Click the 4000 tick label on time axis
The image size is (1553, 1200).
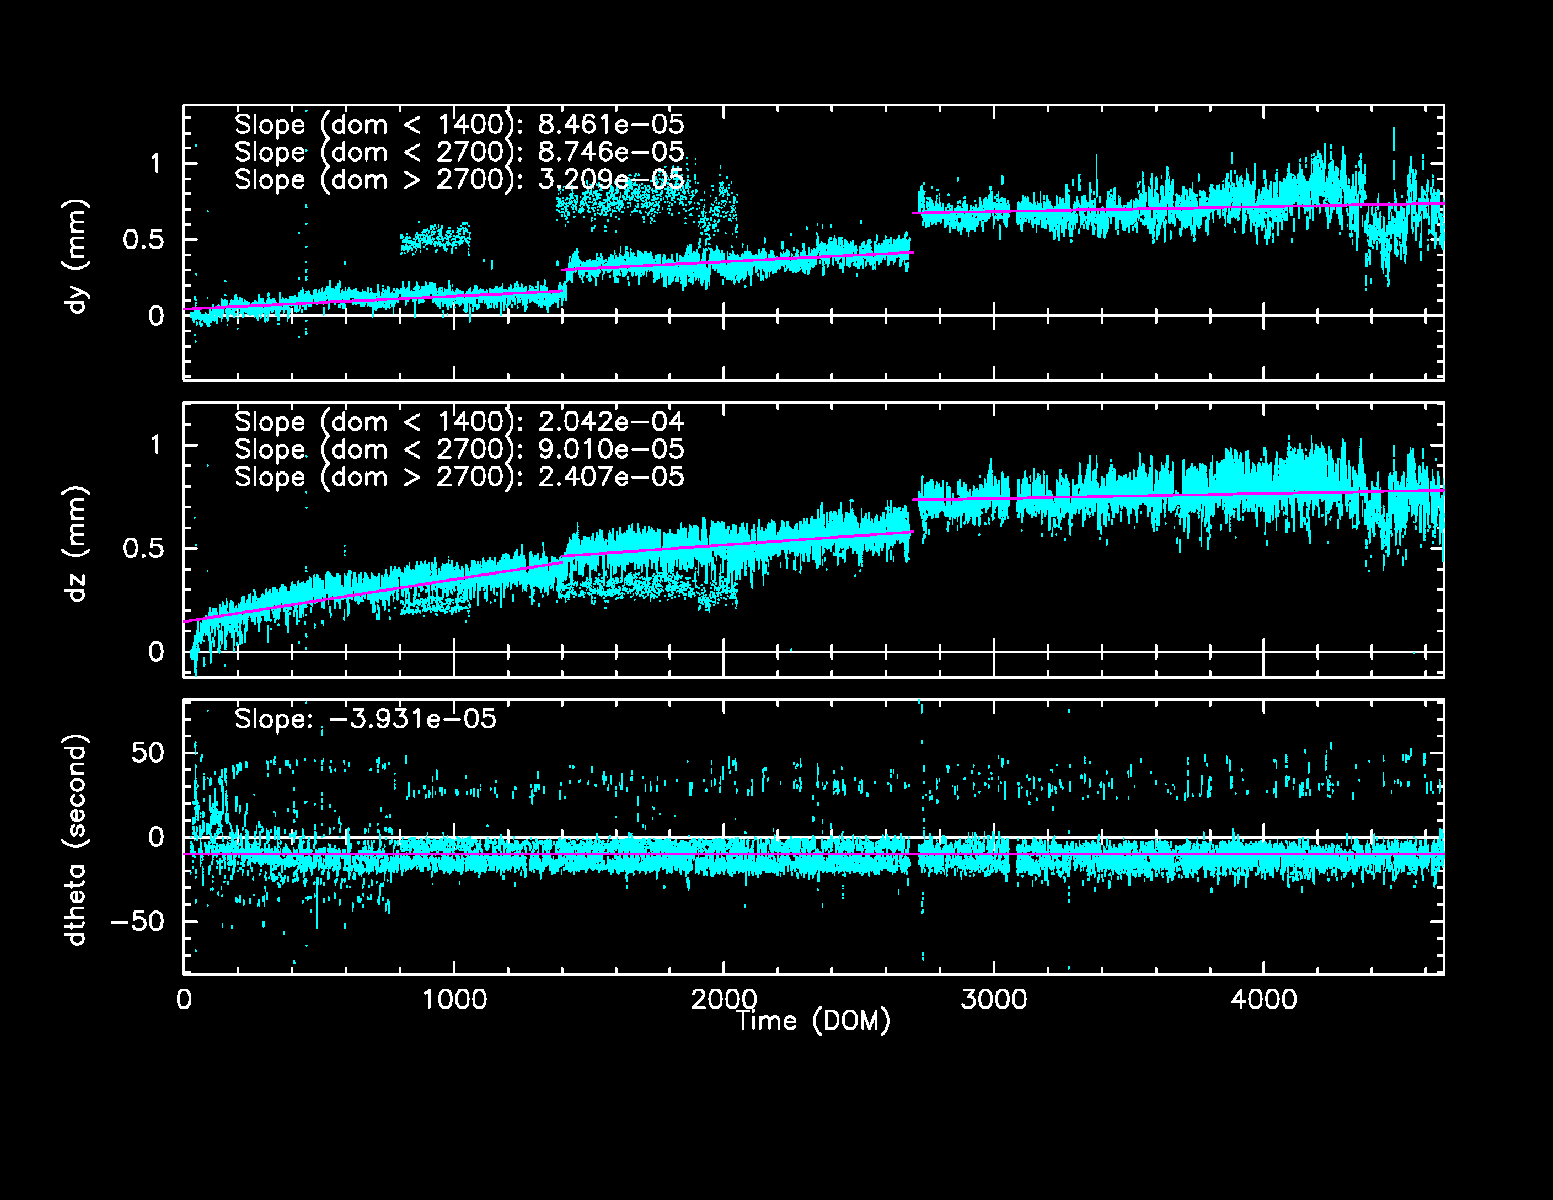coord(1263,1000)
